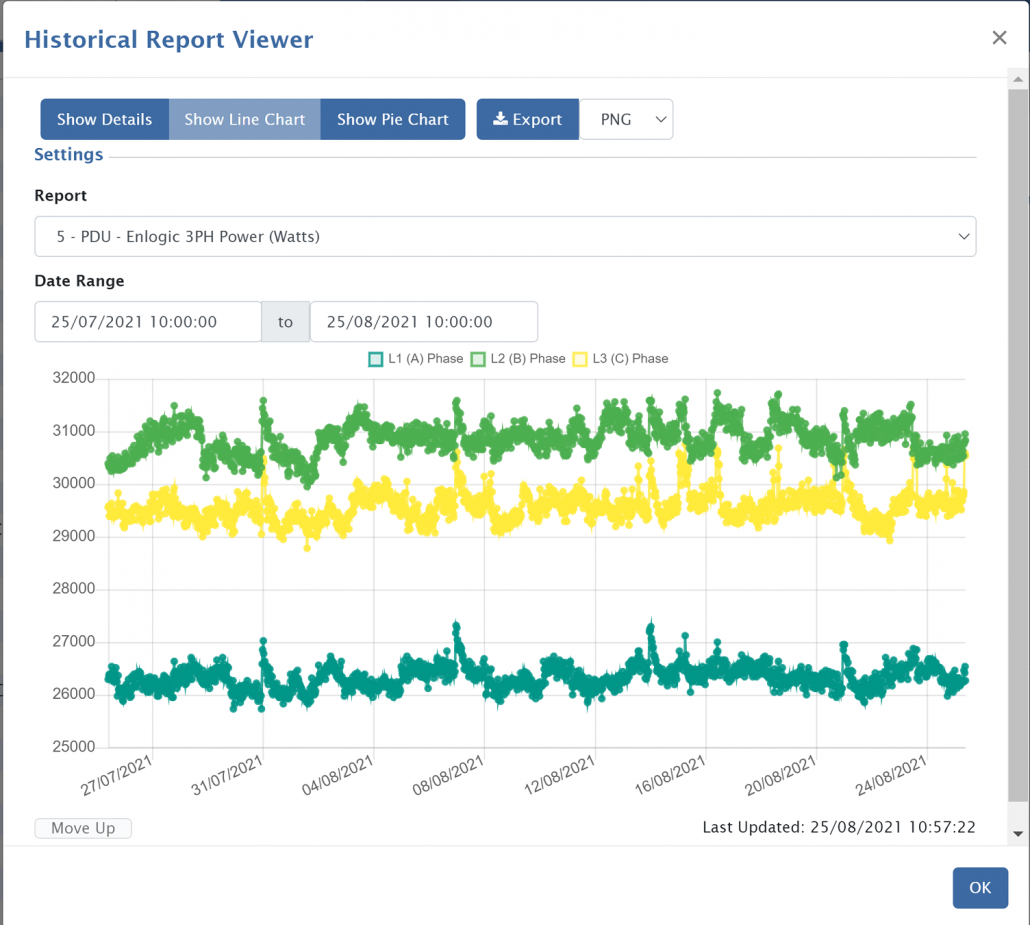This screenshot has height=925, width=1030.
Task: Click the scrollbar down arrow
Action: coord(1018,833)
